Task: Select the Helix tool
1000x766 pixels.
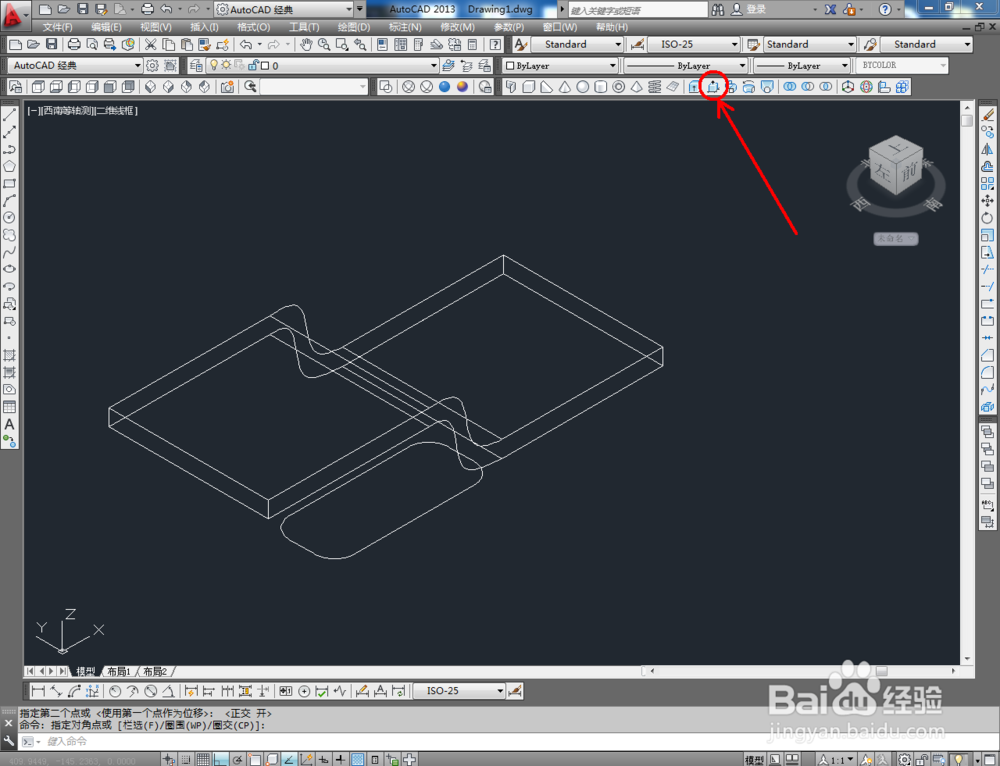Action: tap(654, 87)
